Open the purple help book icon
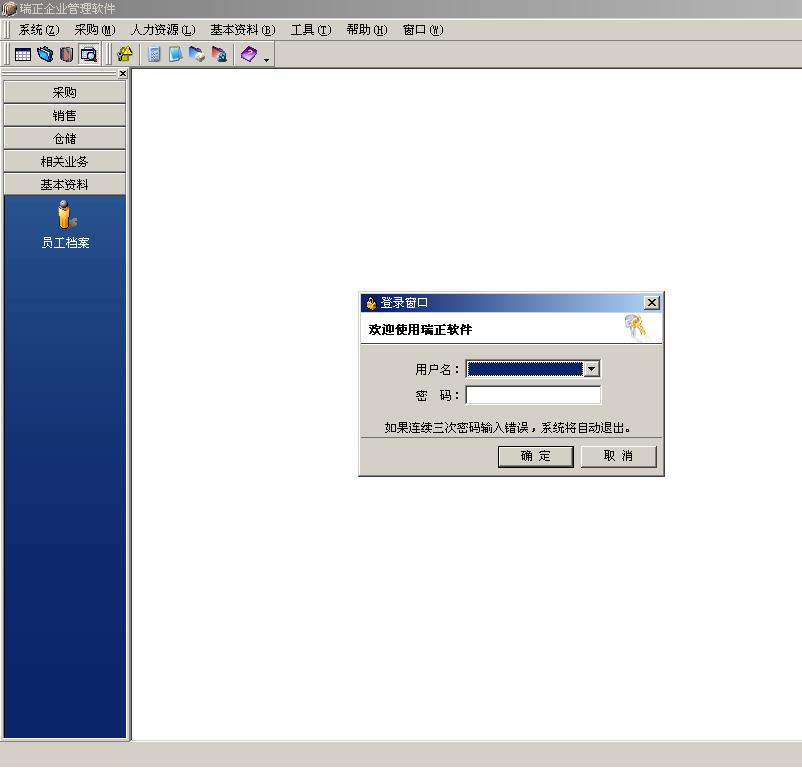 click(249, 54)
